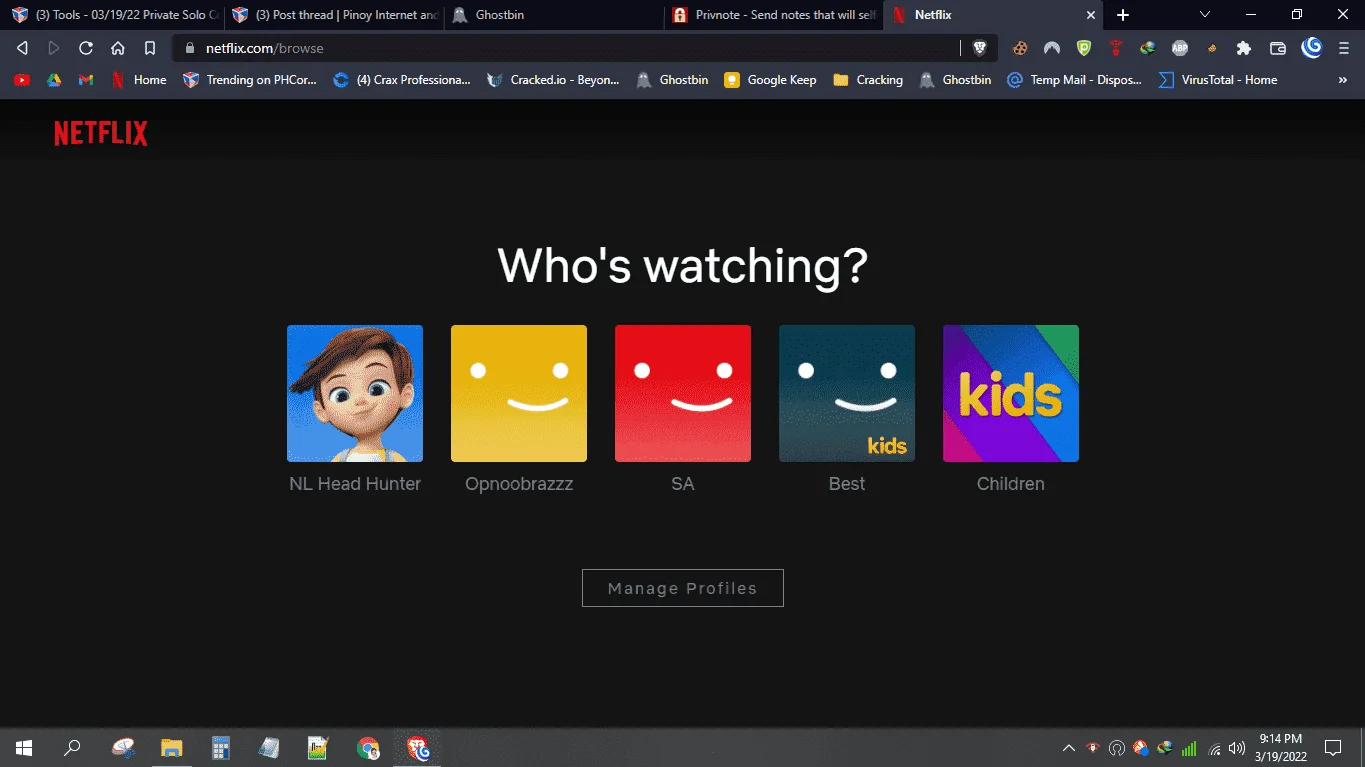1365x767 pixels.
Task: Open Windows search magnifier icon
Action: [x=72, y=747]
